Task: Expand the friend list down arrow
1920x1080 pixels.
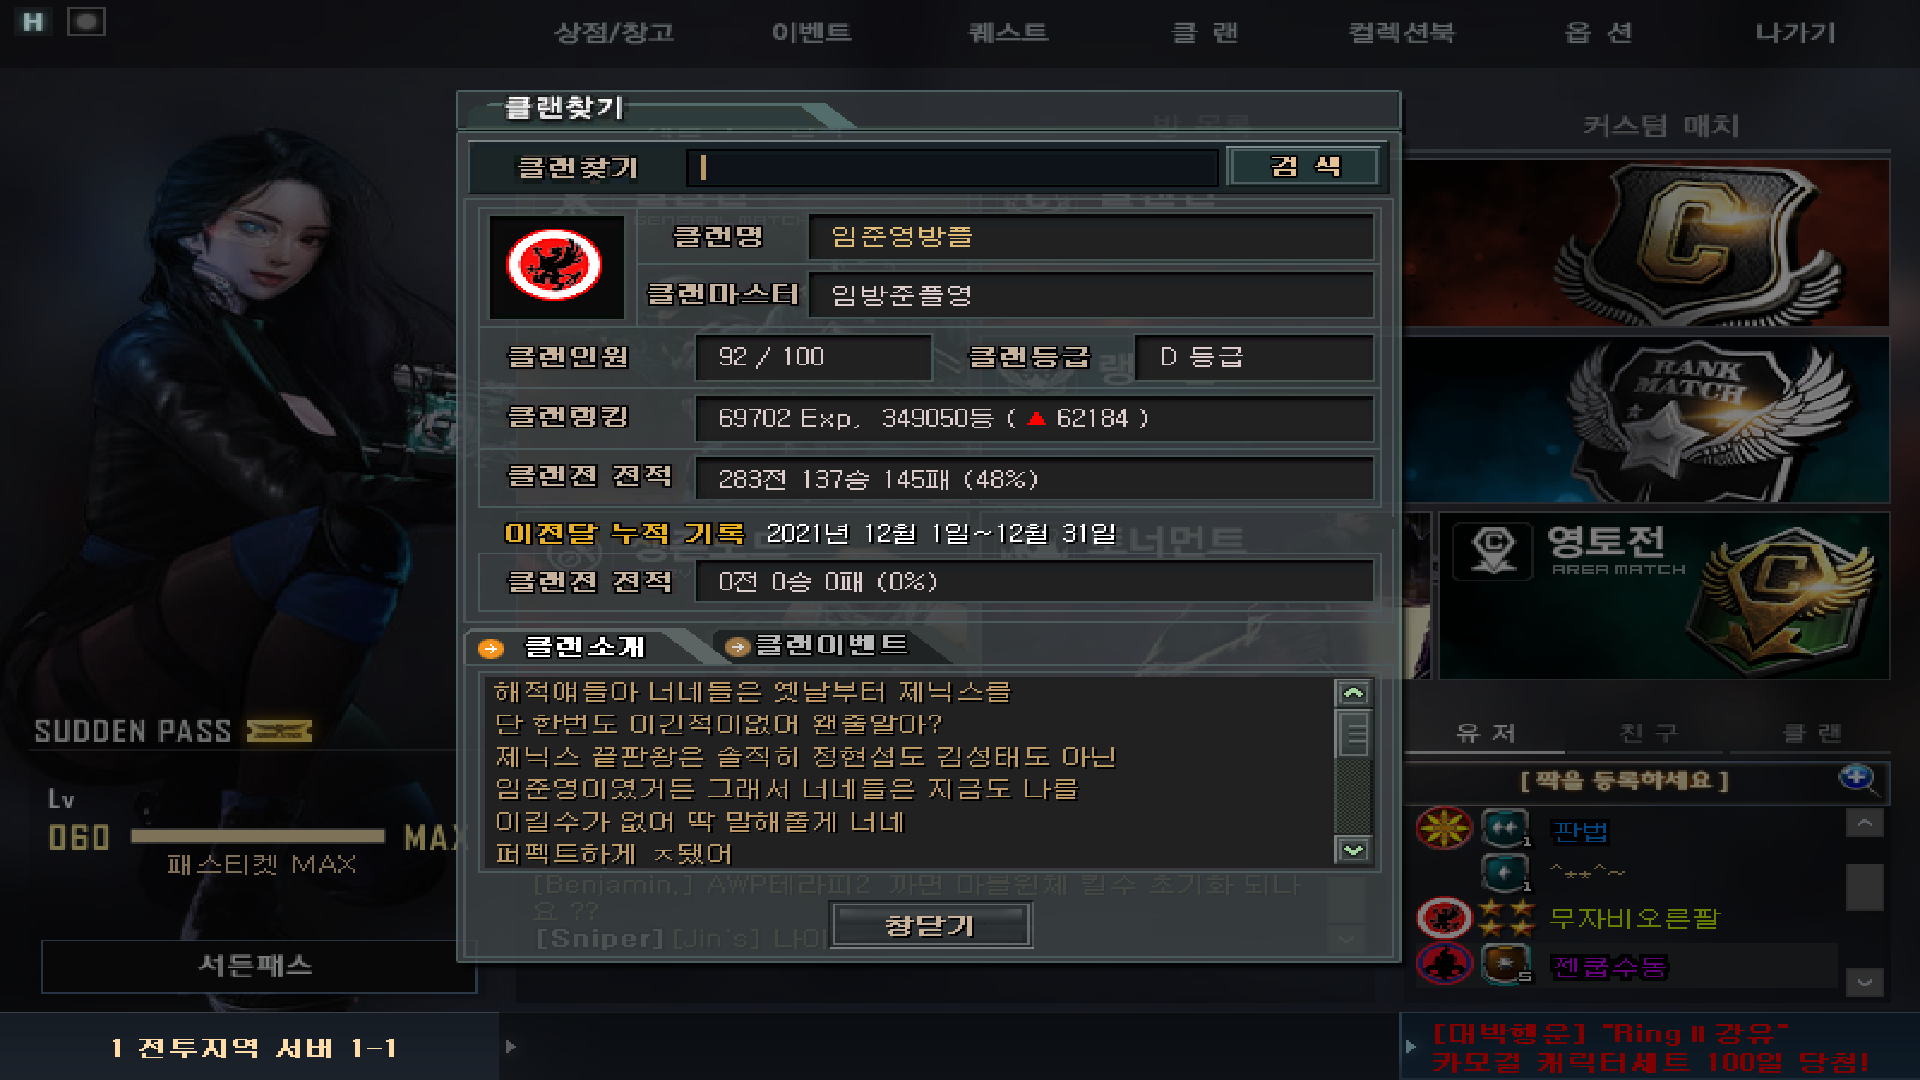Action: click(1864, 981)
